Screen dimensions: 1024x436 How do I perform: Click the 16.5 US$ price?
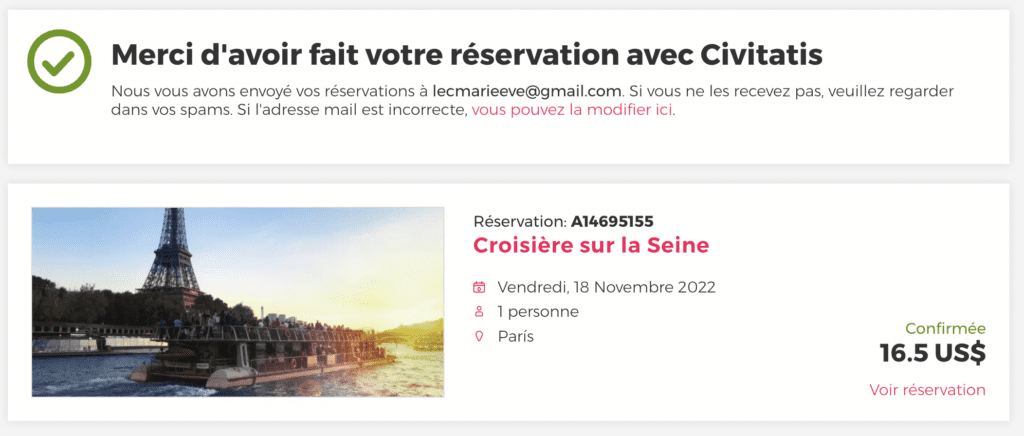click(932, 353)
